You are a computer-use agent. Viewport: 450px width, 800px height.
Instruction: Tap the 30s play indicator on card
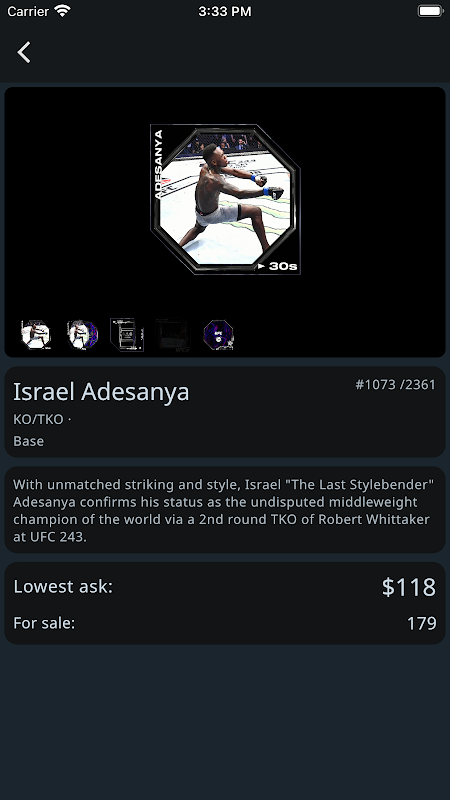click(278, 266)
